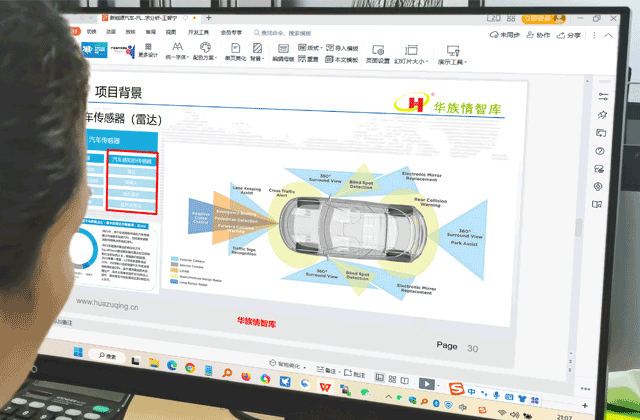Open WPS Office from the taskbar
Screen dimensions: 640x420
(x=325, y=383)
